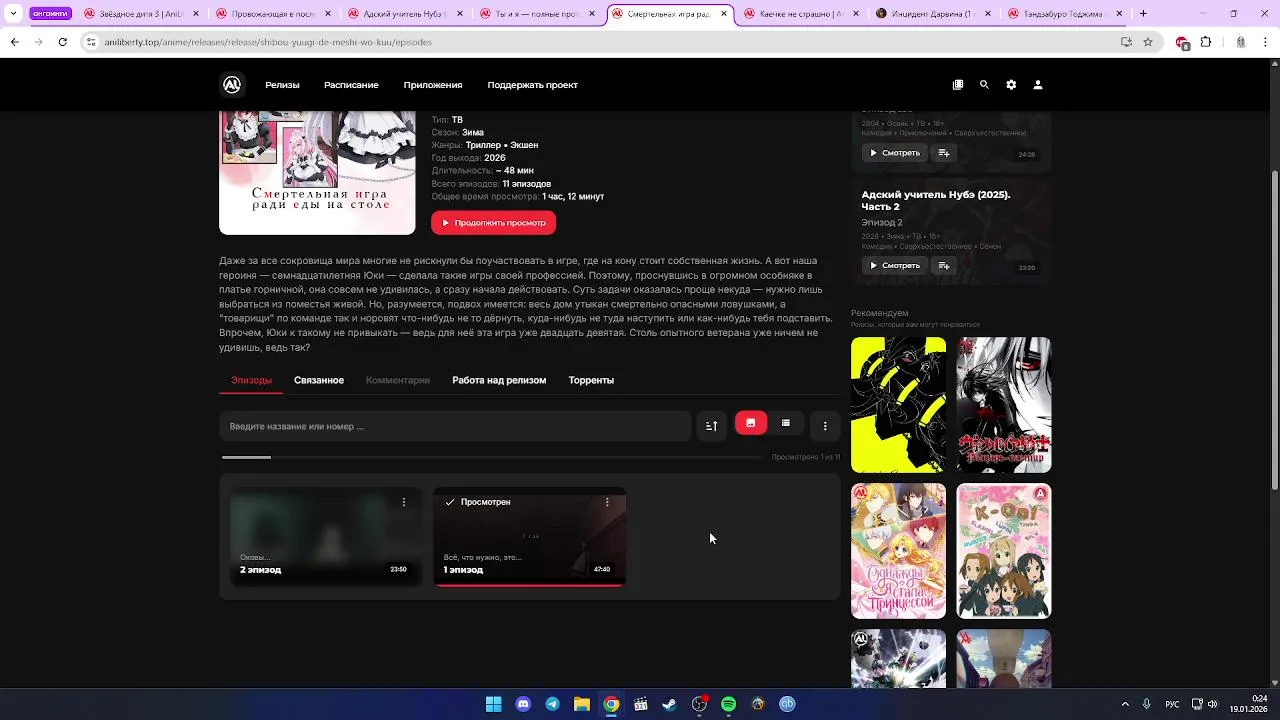Click Смотреть for Адский учитель Нубэ Эпизод 2
This screenshot has height=720, width=1280.
tap(894, 266)
